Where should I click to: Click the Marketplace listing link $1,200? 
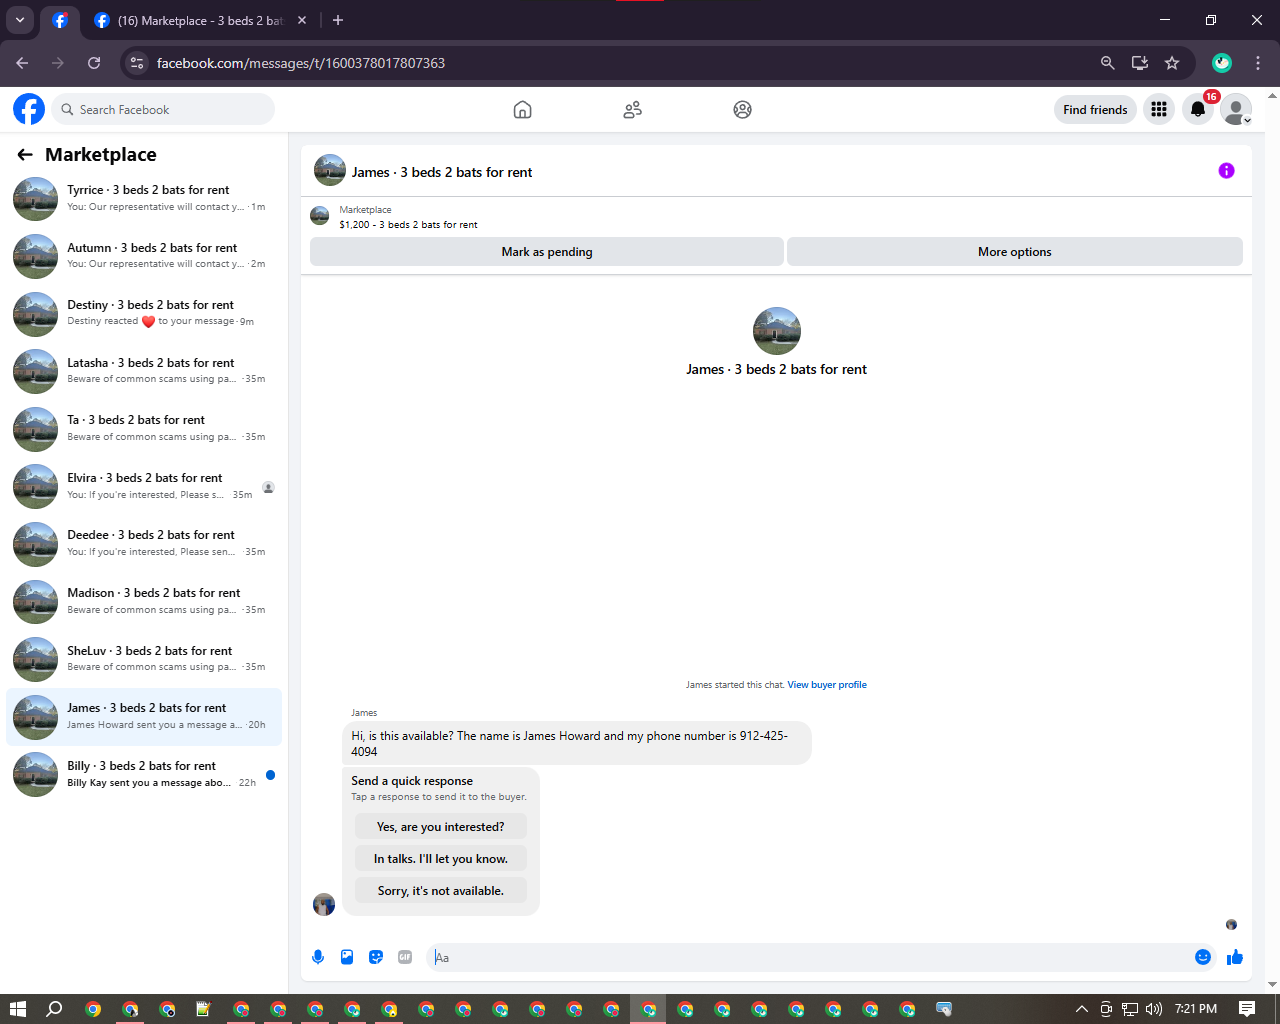(x=408, y=225)
